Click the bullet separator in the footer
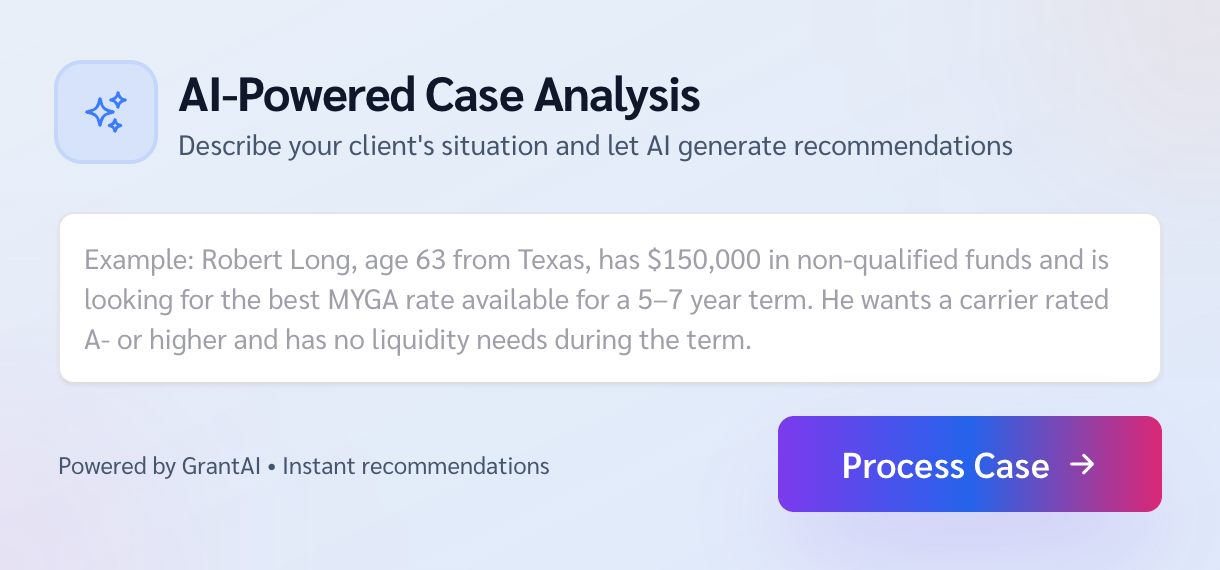1220x570 pixels. [272, 467]
